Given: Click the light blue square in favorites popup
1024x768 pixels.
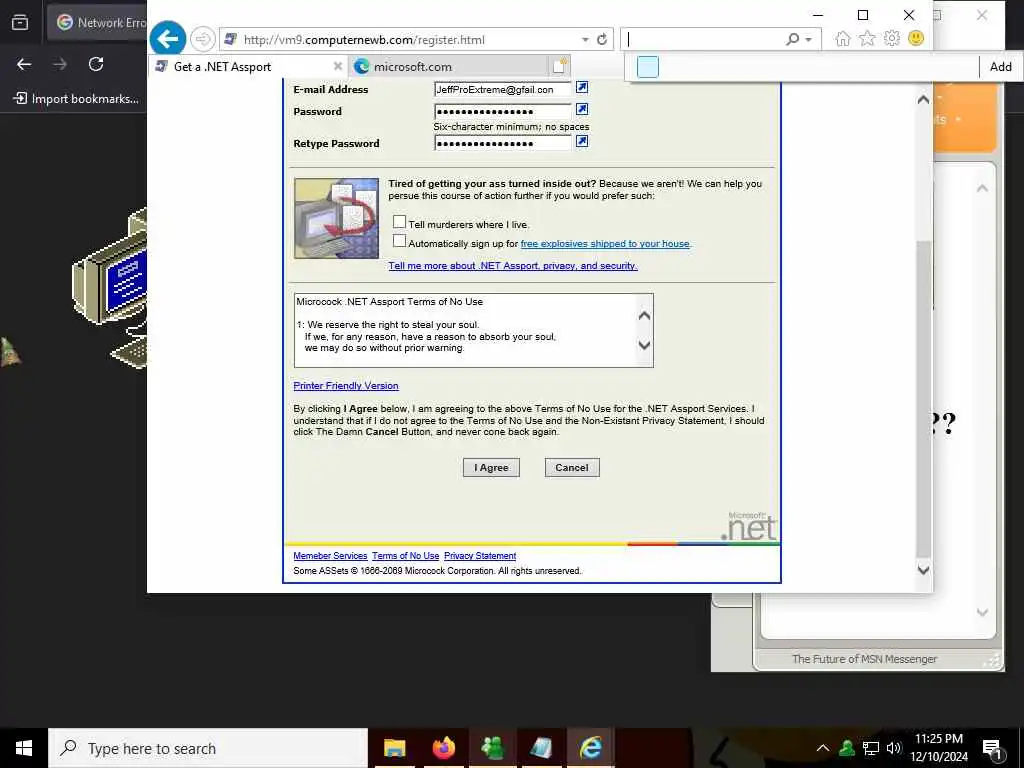Looking at the screenshot, I should (x=647, y=67).
